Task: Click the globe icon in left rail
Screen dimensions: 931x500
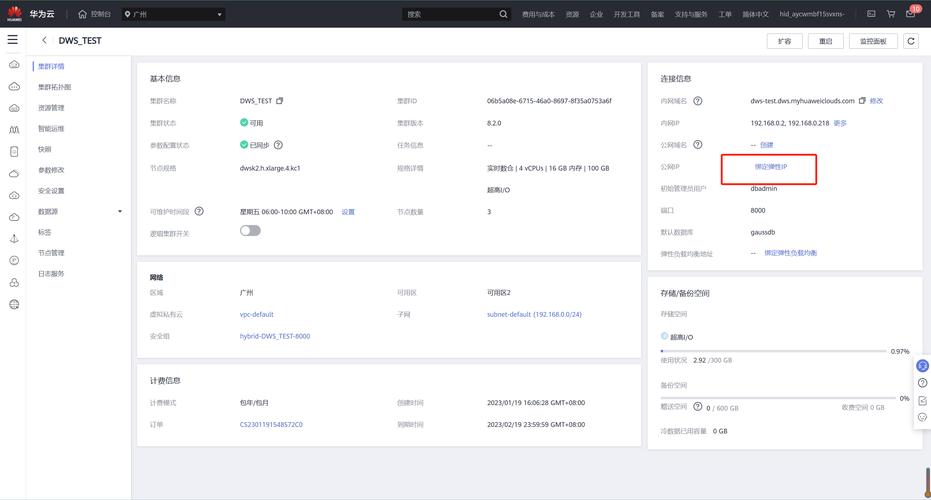Action: click(14, 305)
